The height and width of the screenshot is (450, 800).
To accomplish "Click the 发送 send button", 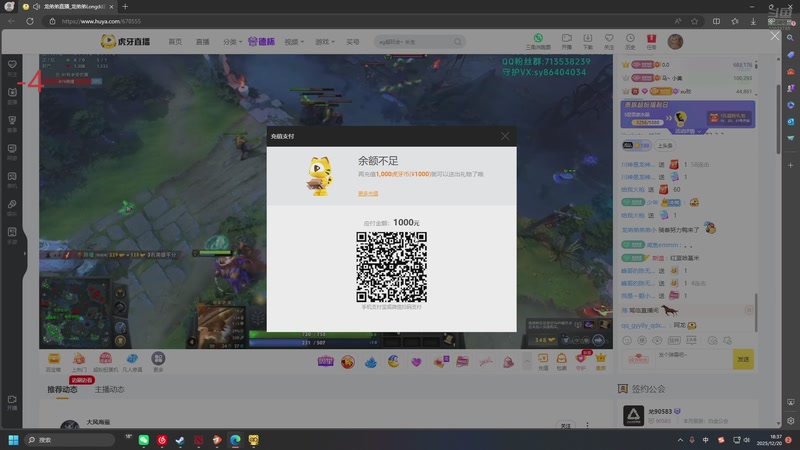I will pyautogui.click(x=743, y=359).
